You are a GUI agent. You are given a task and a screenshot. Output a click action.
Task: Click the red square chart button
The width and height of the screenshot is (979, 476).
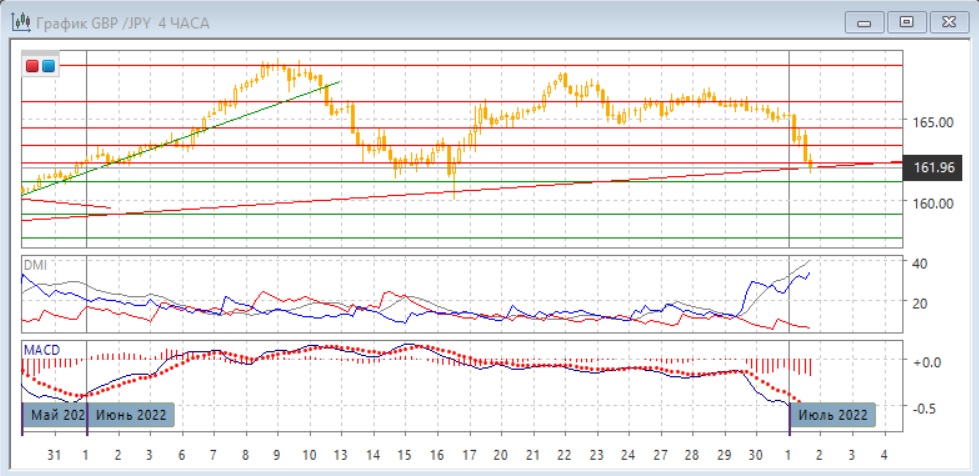[x=32, y=66]
